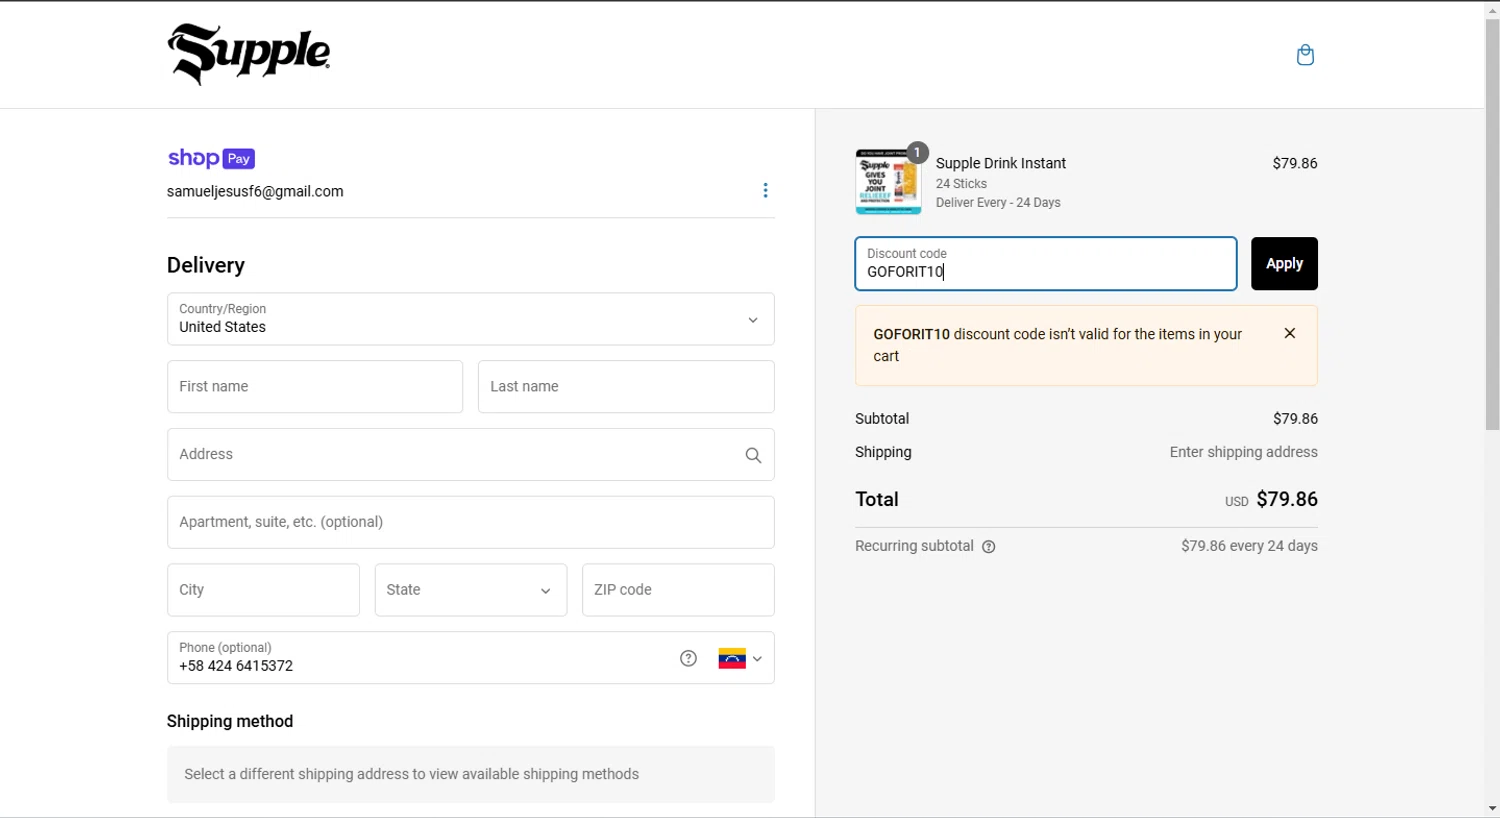Image resolution: width=1500 pixels, height=818 pixels.
Task: Dismiss the invalid discount code message
Action: tap(1290, 334)
